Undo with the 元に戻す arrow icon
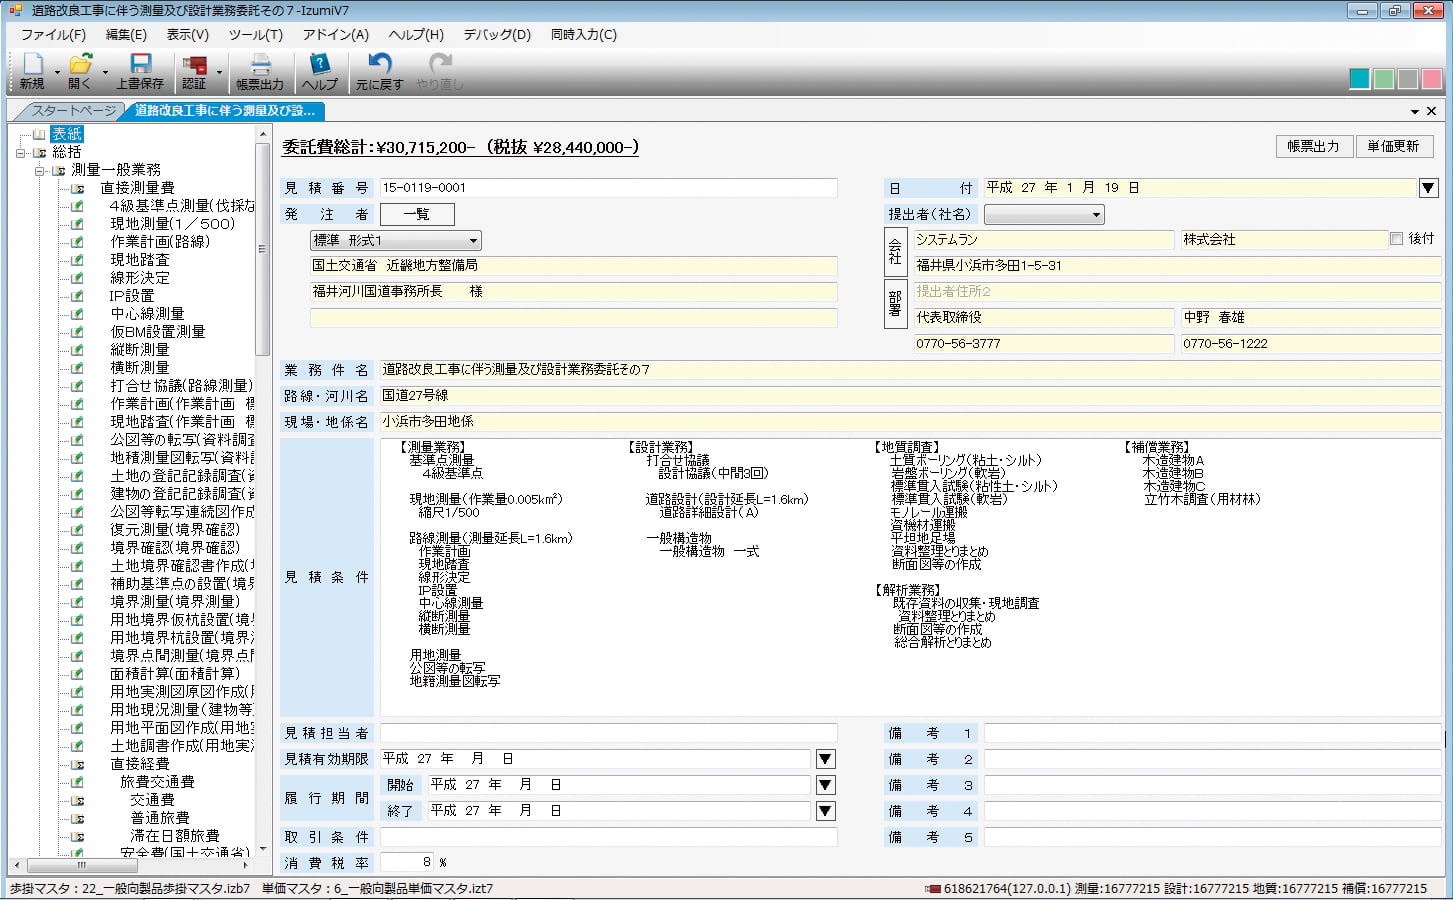1453x900 pixels. coord(381,72)
